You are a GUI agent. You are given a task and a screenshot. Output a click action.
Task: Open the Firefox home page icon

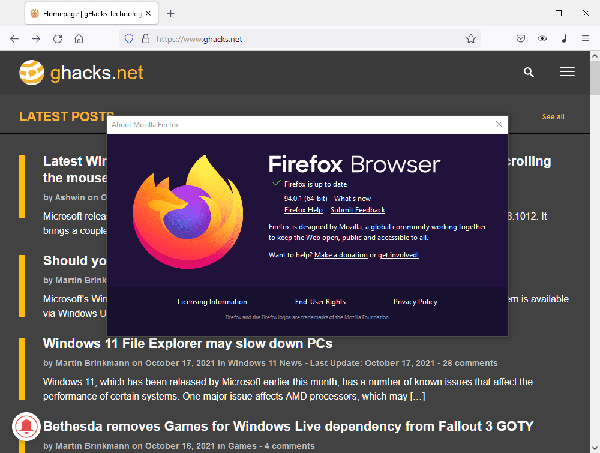79,39
